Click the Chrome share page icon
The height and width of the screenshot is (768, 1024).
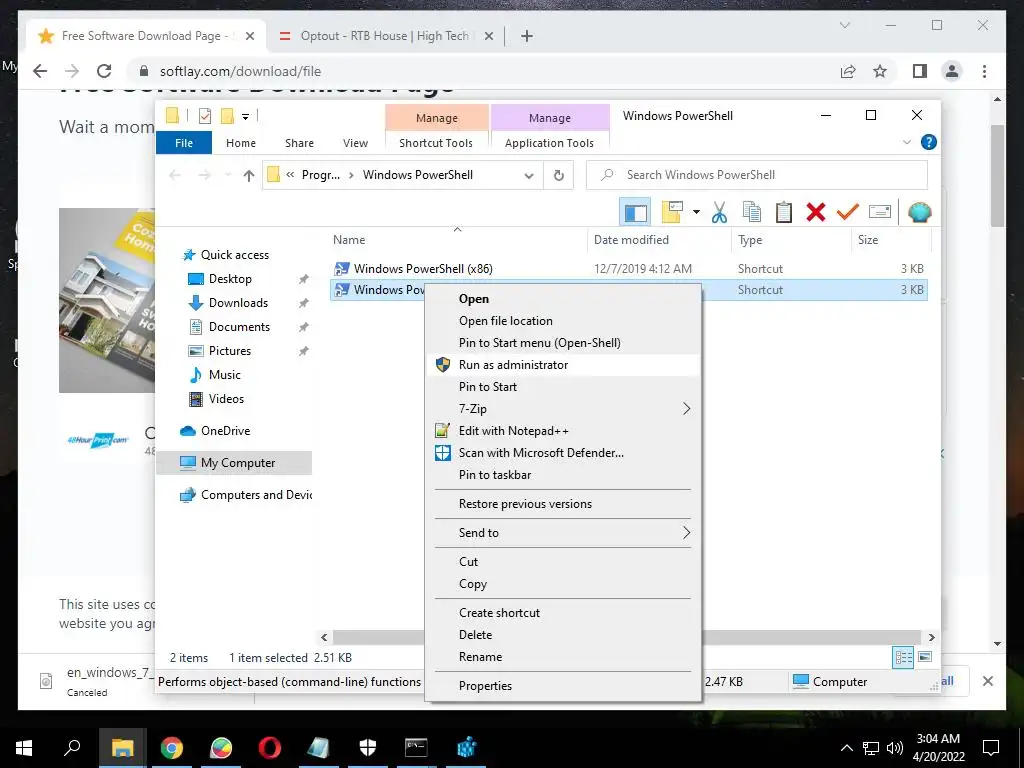848,71
